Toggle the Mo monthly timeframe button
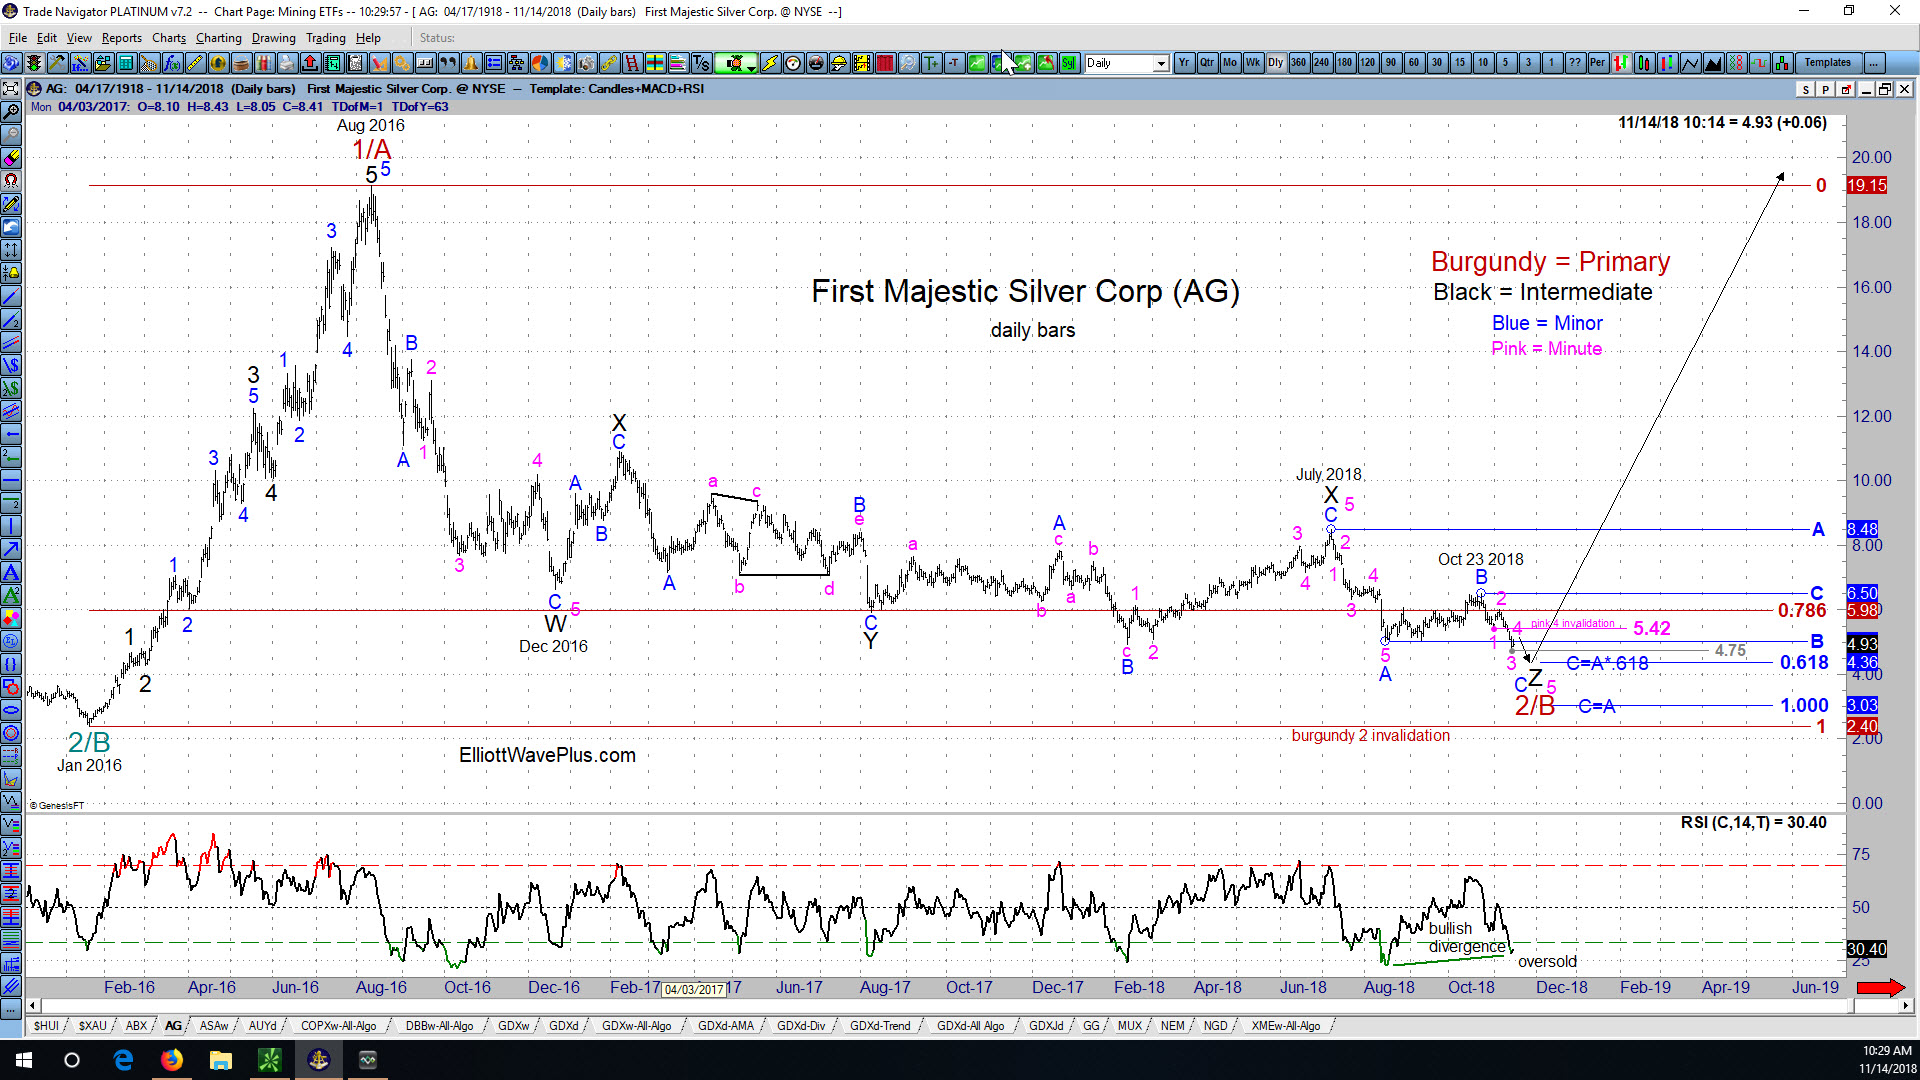The image size is (1920, 1080). [x=1230, y=63]
